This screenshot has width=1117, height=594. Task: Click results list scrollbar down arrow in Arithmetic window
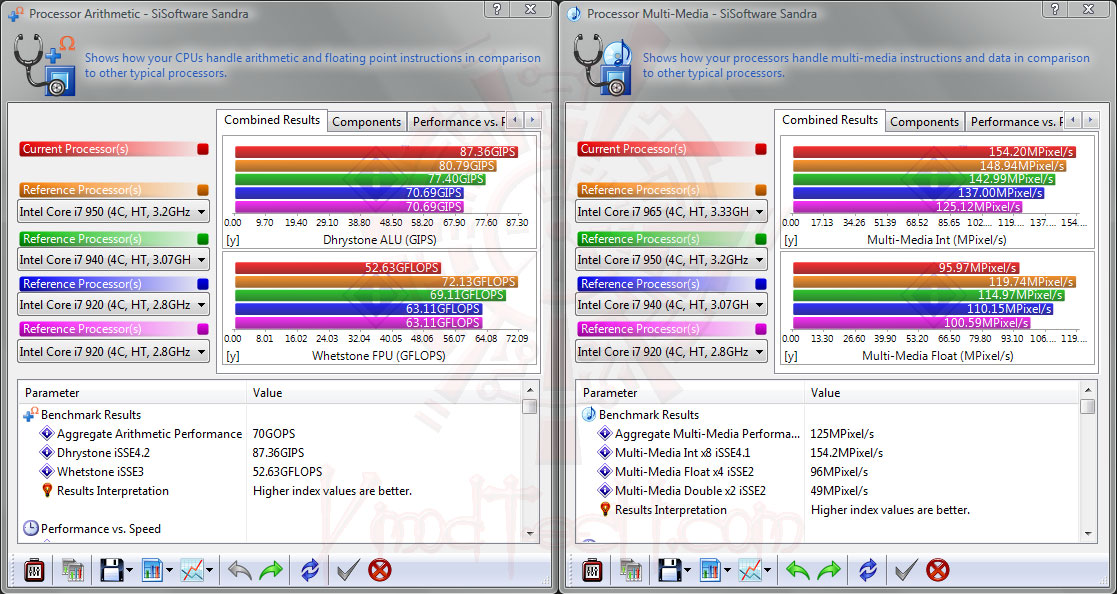tap(529, 533)
